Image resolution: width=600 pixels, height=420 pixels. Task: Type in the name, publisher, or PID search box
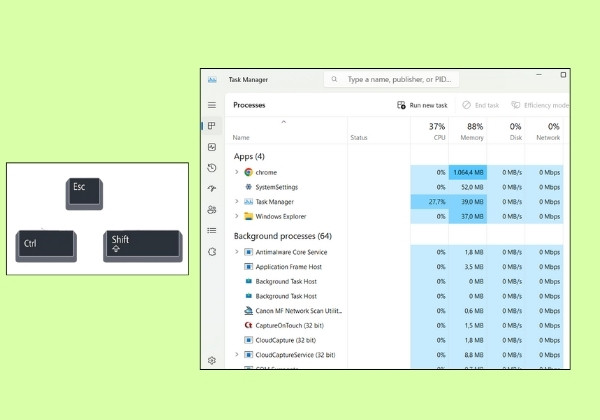pos(391,79)
